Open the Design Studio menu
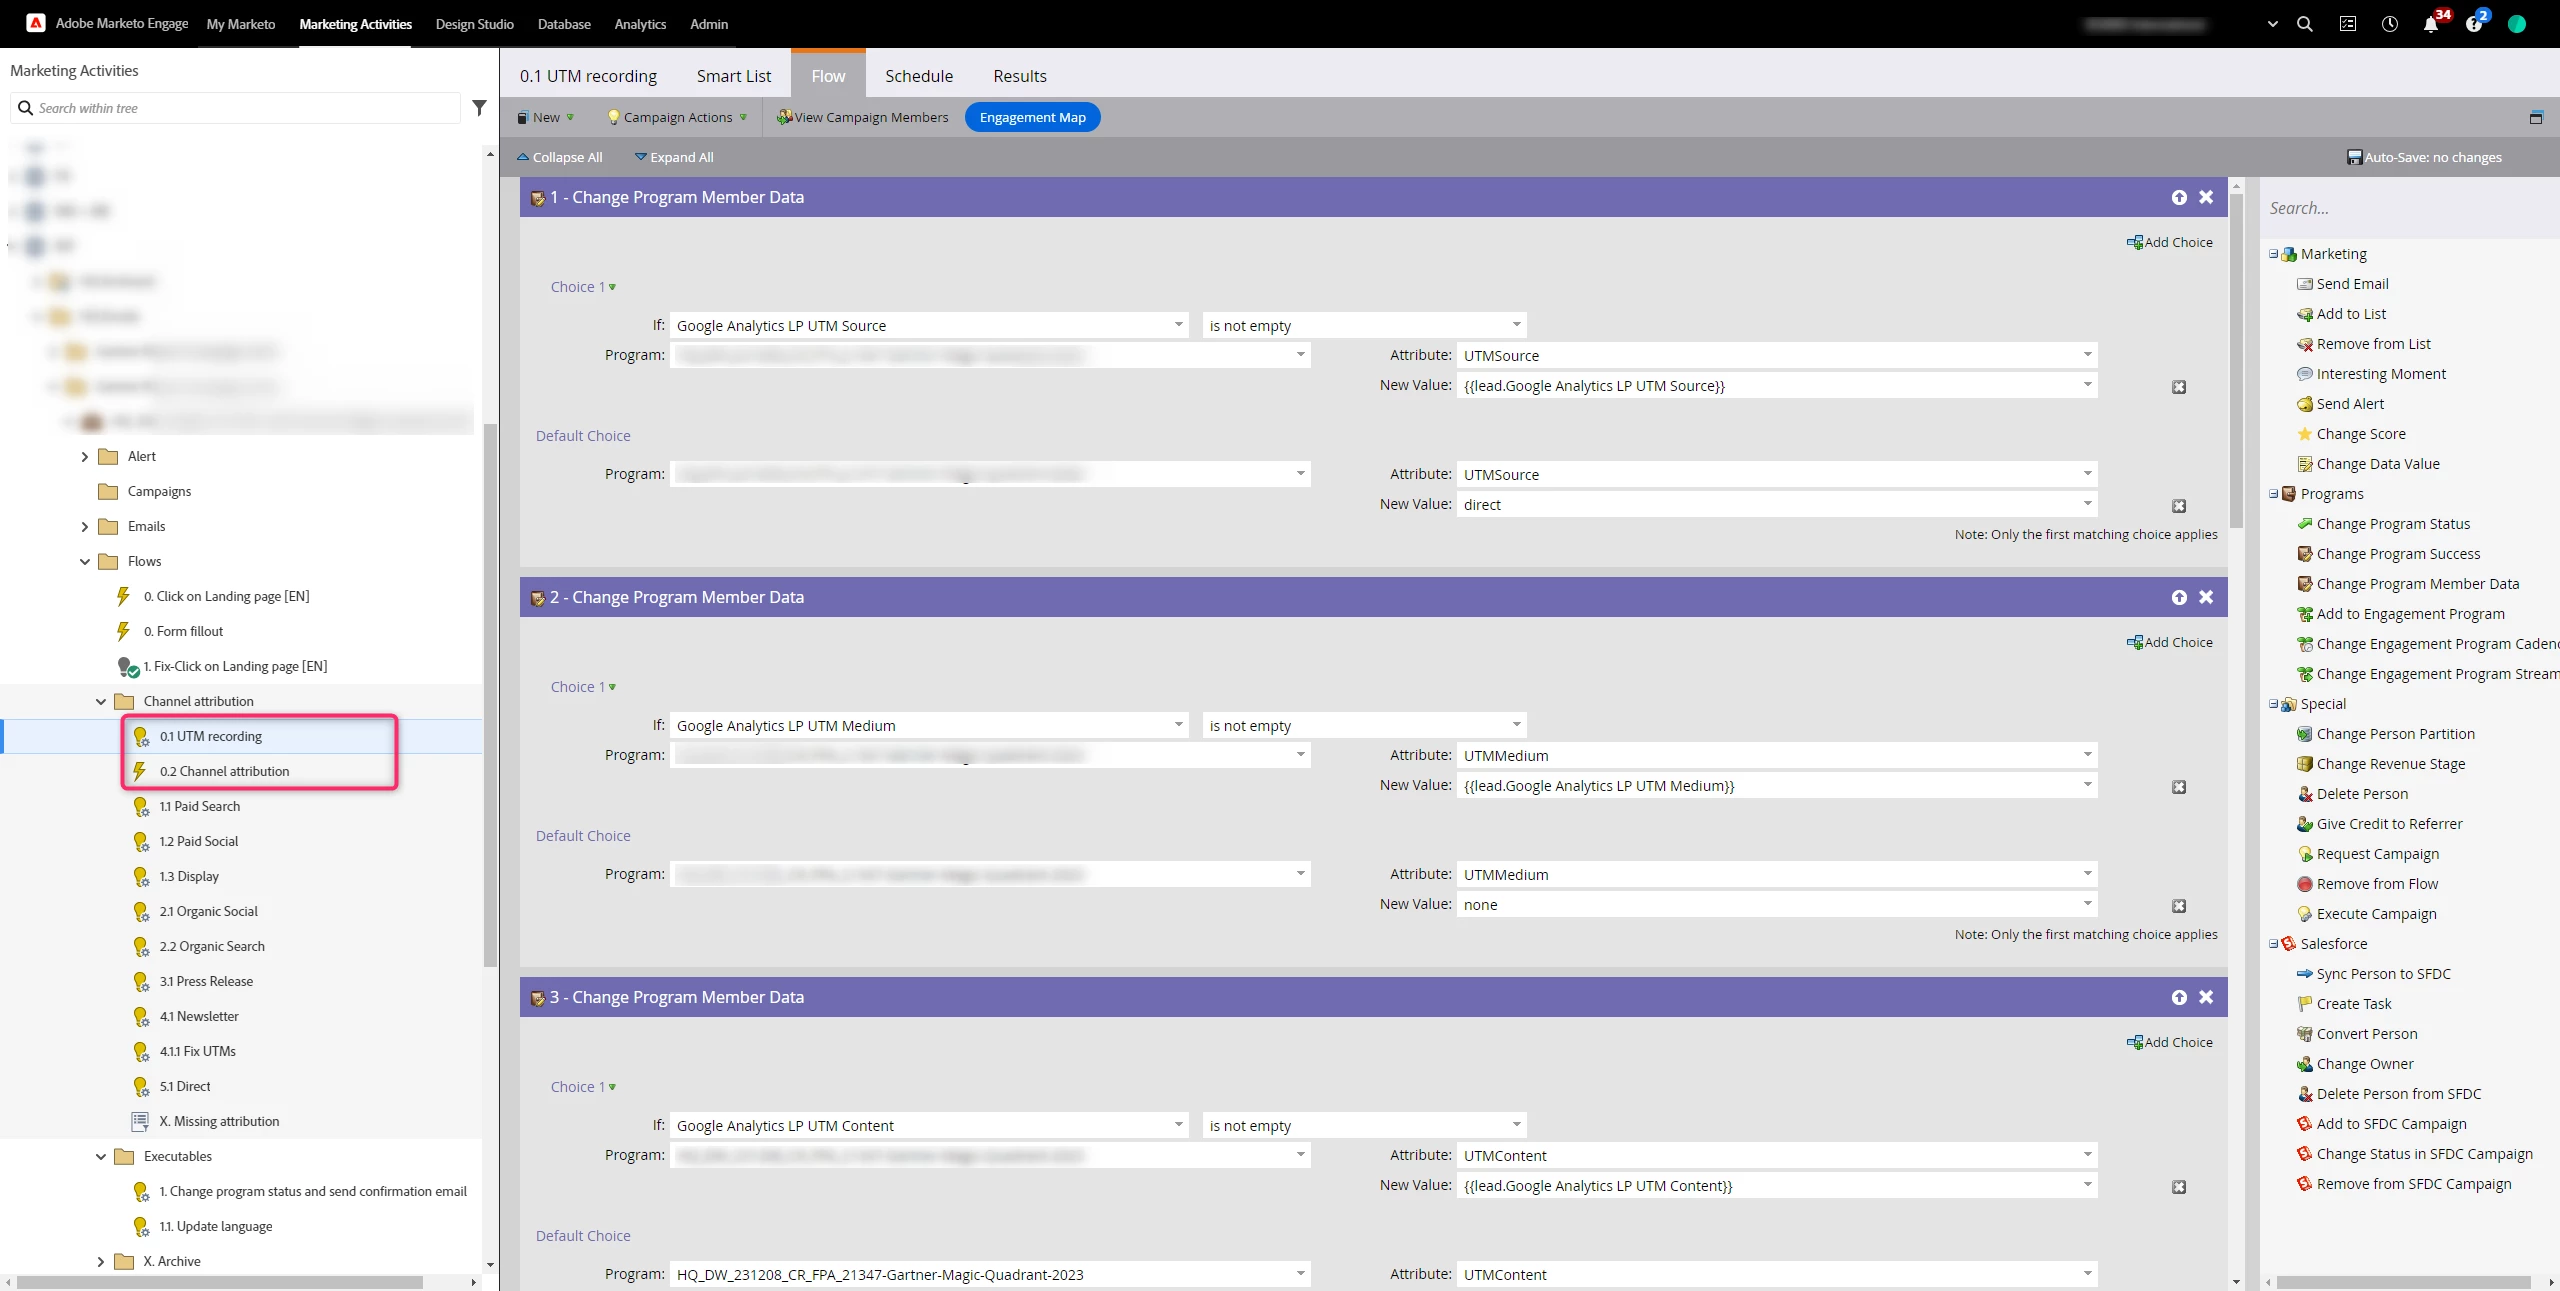Viewport: 2560px width, 1291px height. 474,24
